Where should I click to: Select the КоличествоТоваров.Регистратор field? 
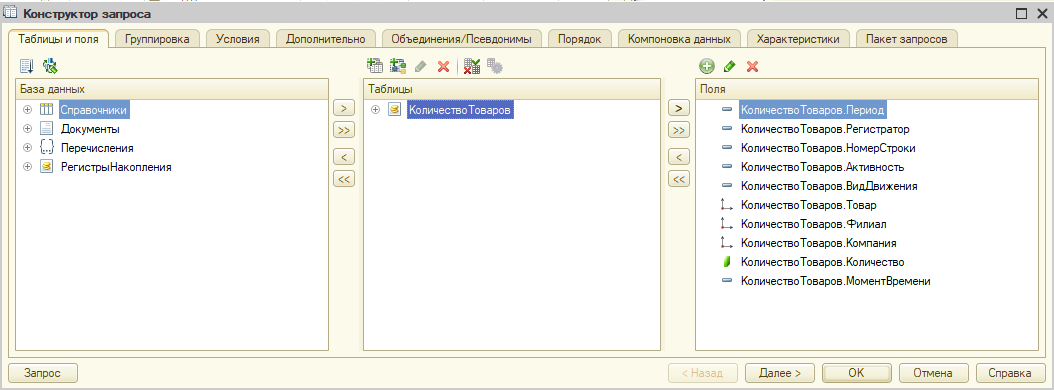[825, 128]
